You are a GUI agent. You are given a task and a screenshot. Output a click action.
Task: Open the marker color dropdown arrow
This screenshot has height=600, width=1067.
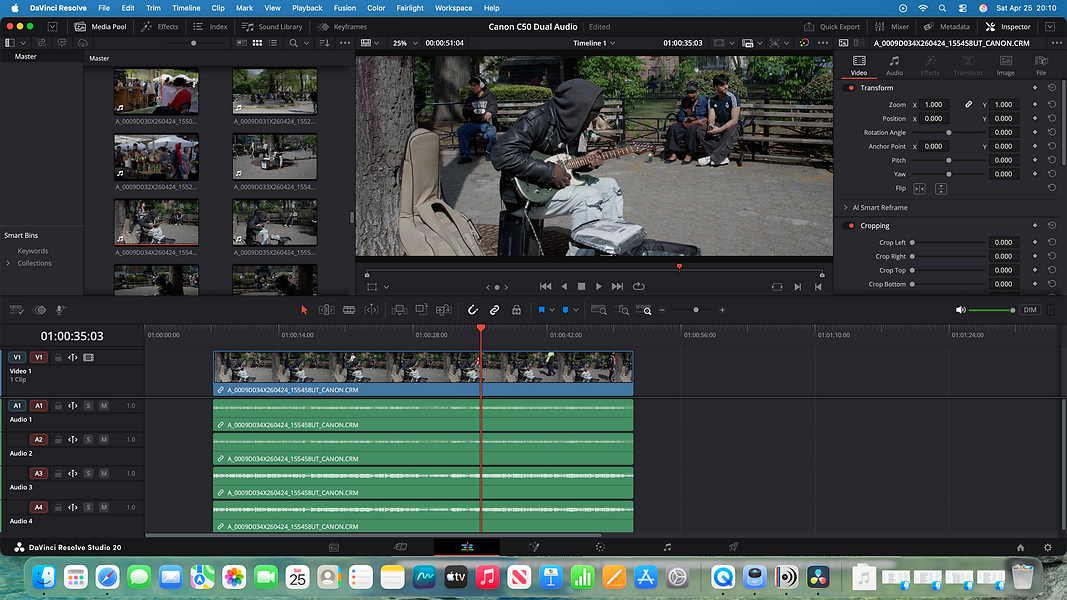(x=576, y=310)
